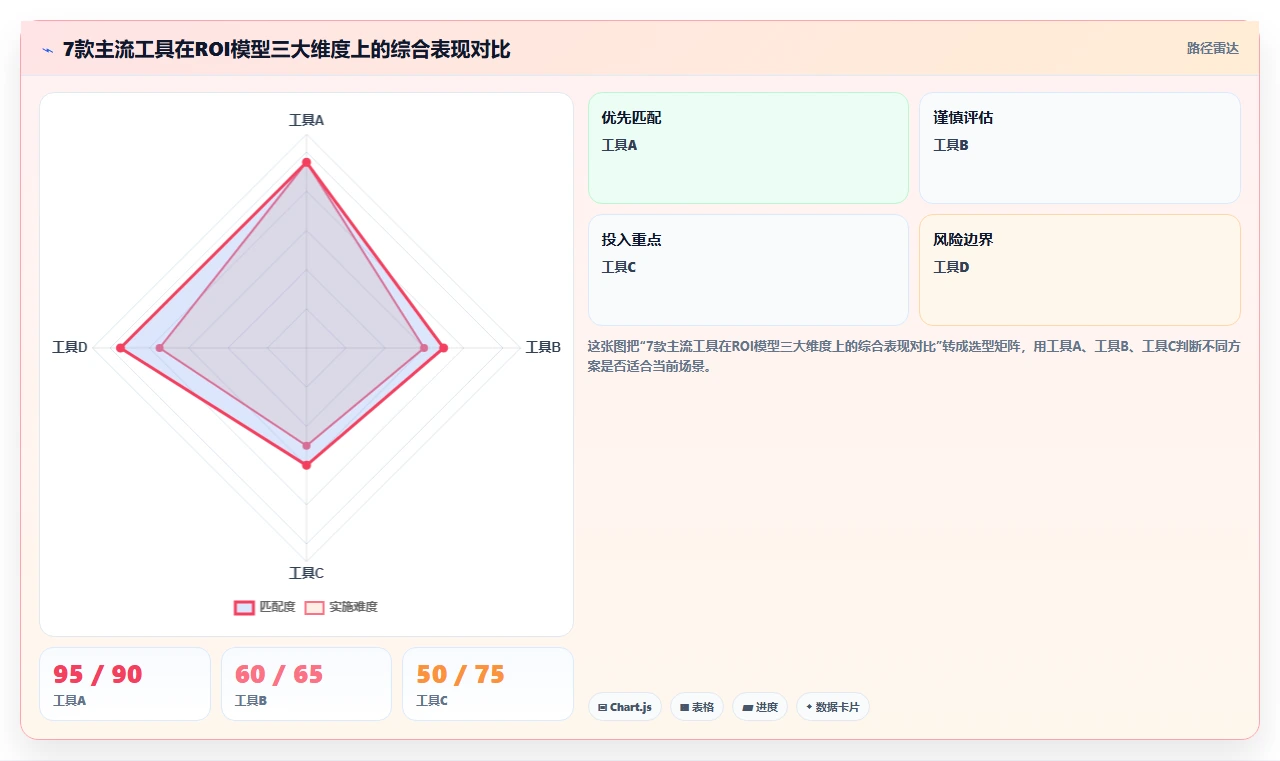Click the 匹配度 data point at 工具D
This screenshot has width=1280, height=761.
(x=120, y=348)
